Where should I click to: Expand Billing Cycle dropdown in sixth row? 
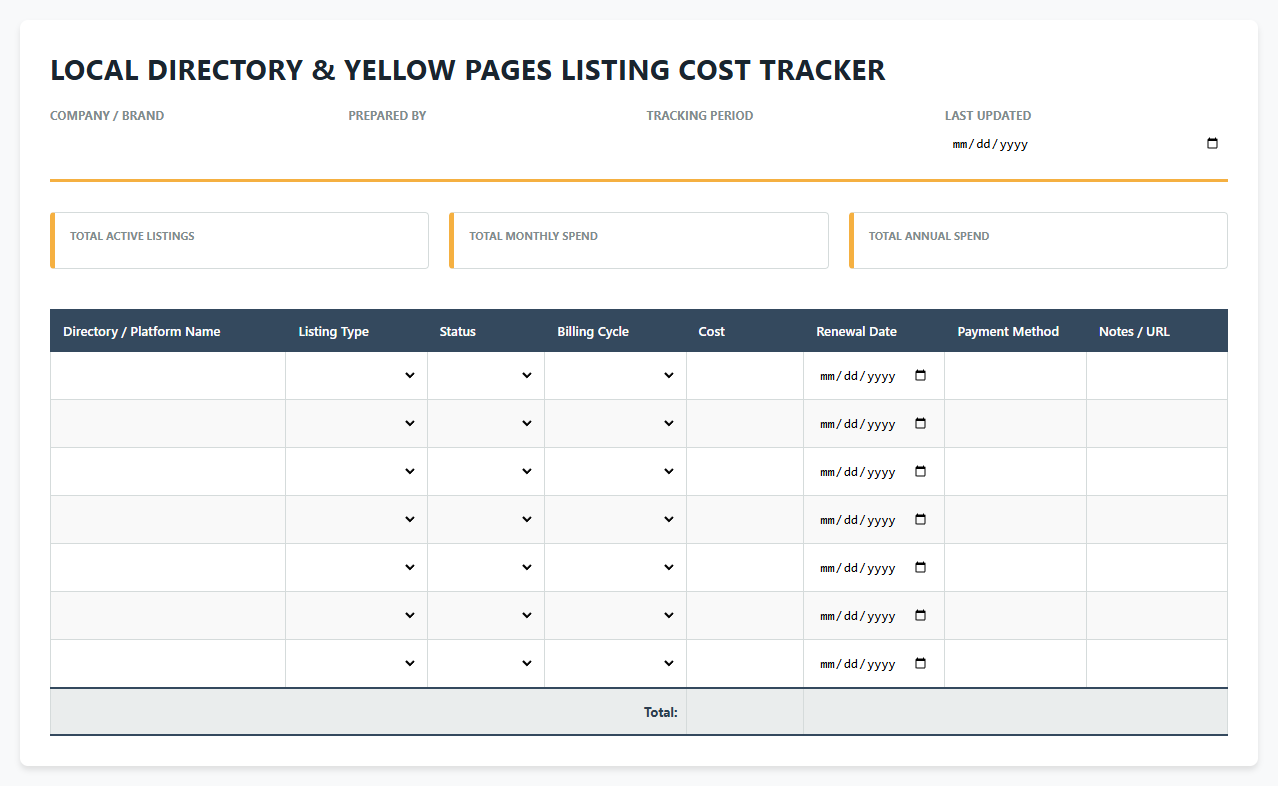point(615,616)
